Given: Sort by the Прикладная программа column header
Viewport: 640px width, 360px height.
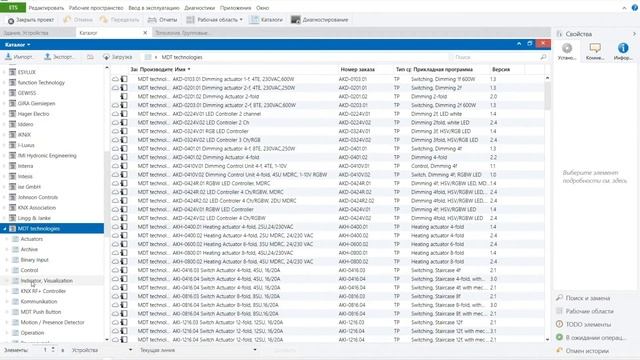Looking at the screenshot, I should point(443,69).
